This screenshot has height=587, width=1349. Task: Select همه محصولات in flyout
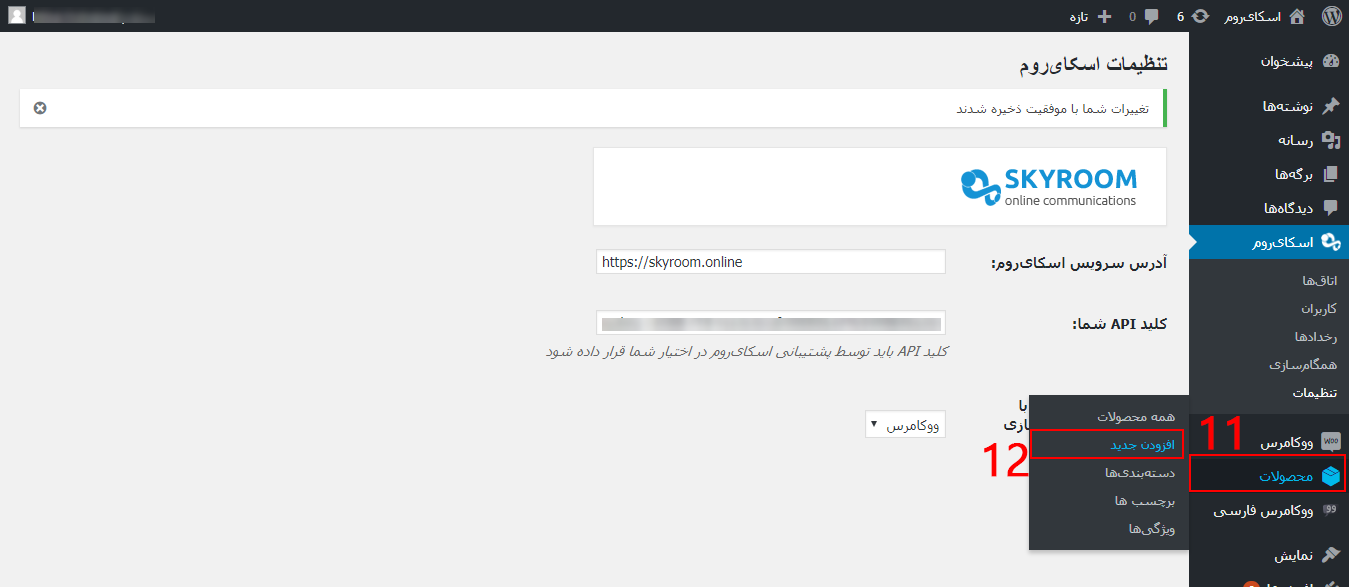(1136, 416)
